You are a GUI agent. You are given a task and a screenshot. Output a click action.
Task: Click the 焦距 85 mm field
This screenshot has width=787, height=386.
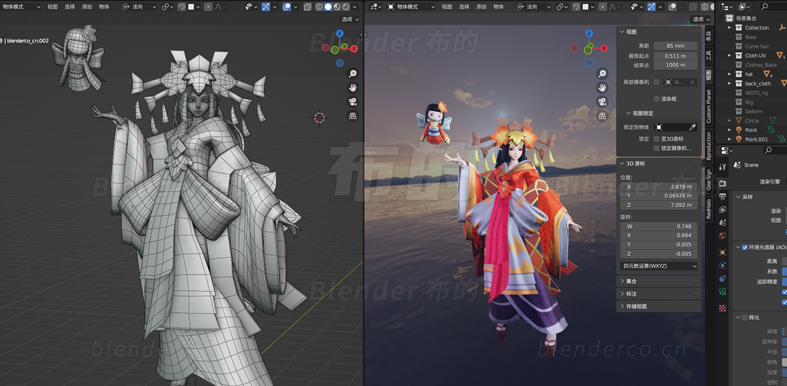coord(676,46)
